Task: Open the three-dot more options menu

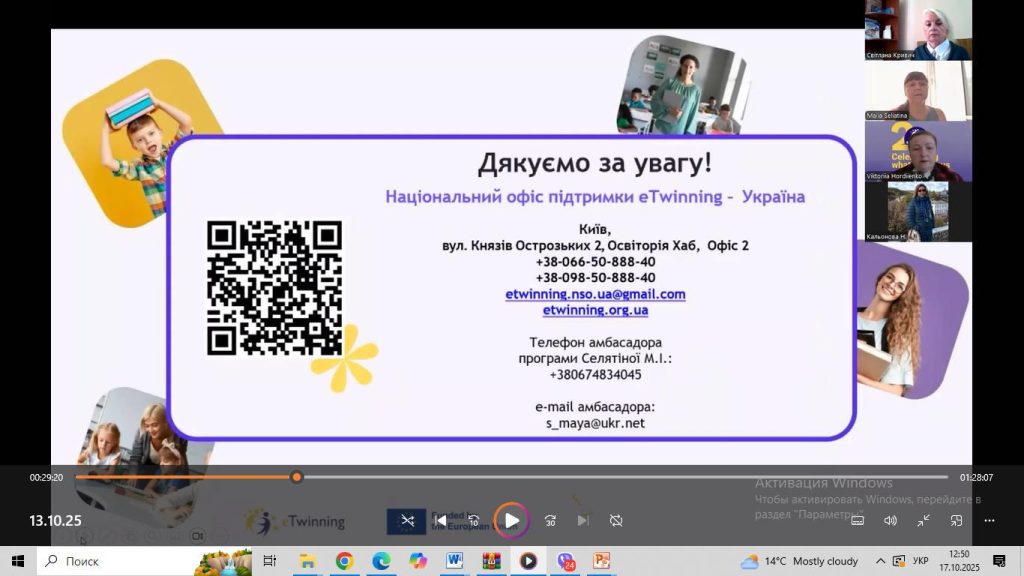Action: (989, 520)
